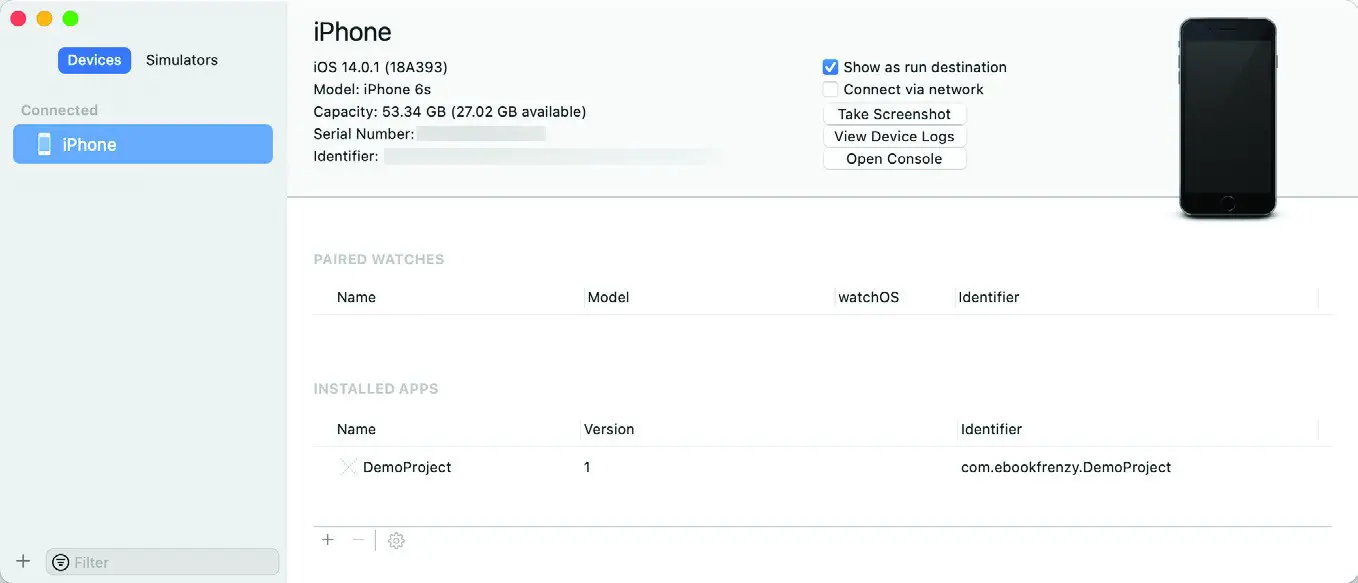This screenshot has width=1358, height=583.
Task: Click the Connected section label
Action: [x=59, y=110]
